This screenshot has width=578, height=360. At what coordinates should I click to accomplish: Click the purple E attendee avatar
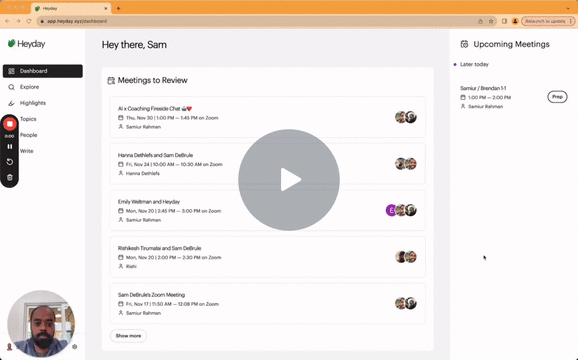(x=391, y=210)
